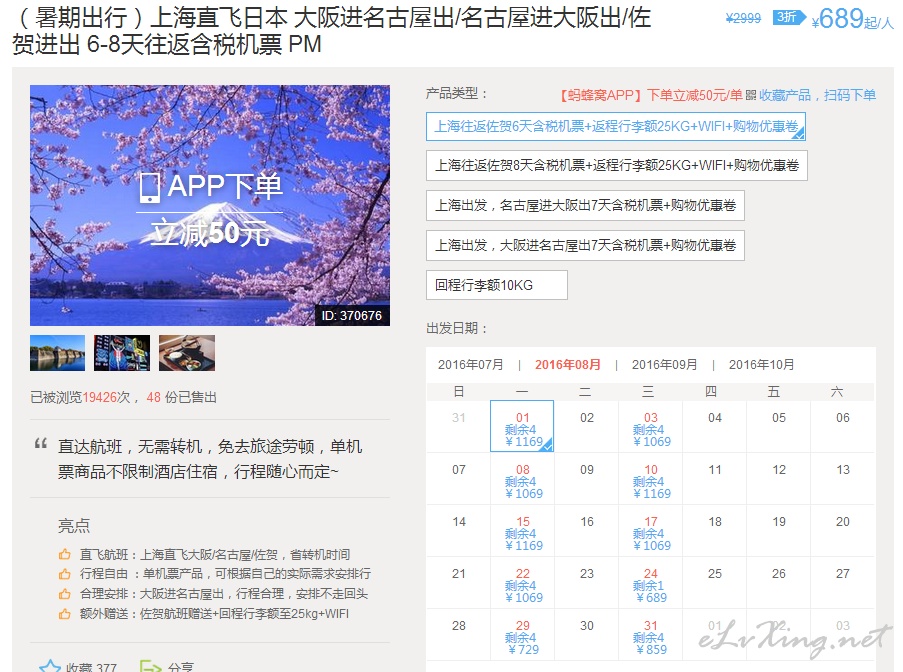Select the 回程行李额10KG option
The width and height of the screenshot is (903, 672).
pyautogui.click(x=496, y=285)
